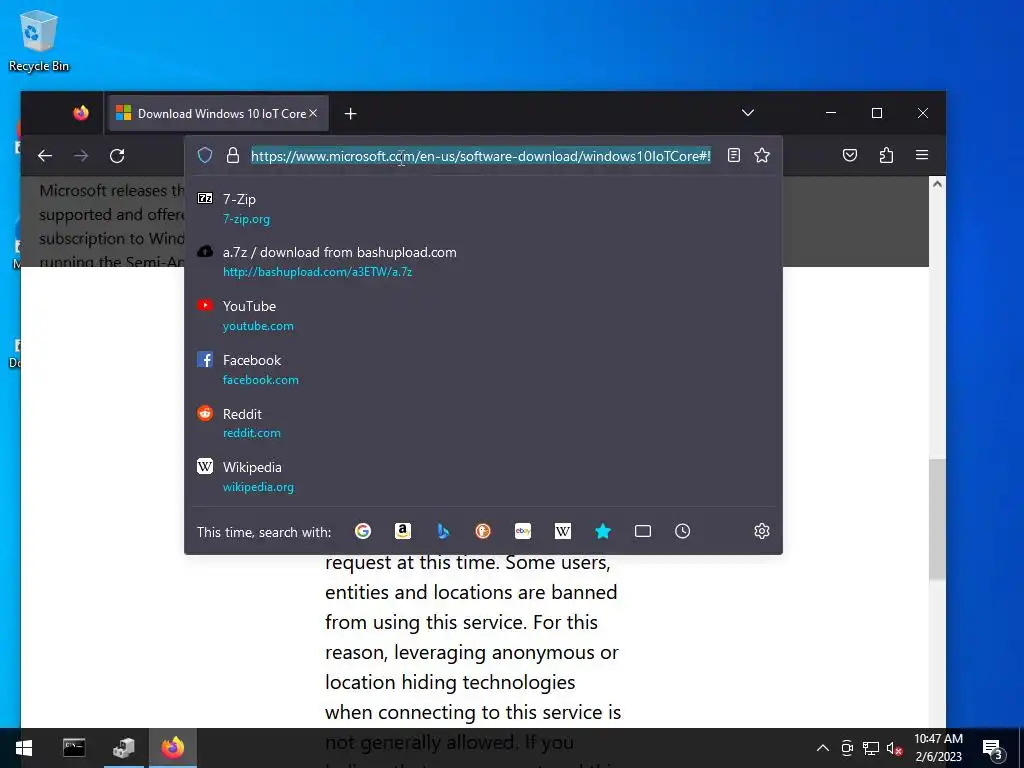Viewport: 1024px width, 768px height.
Task: Open the installer icon in taskbar
Action: click(x=123, y=748)
